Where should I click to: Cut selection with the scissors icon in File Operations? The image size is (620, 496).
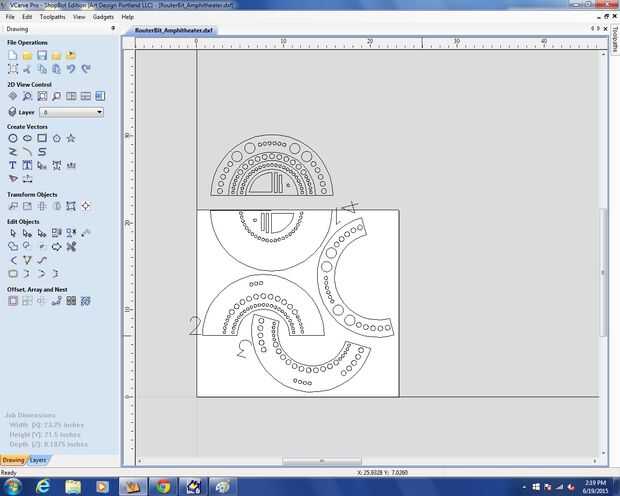[27, 69]
